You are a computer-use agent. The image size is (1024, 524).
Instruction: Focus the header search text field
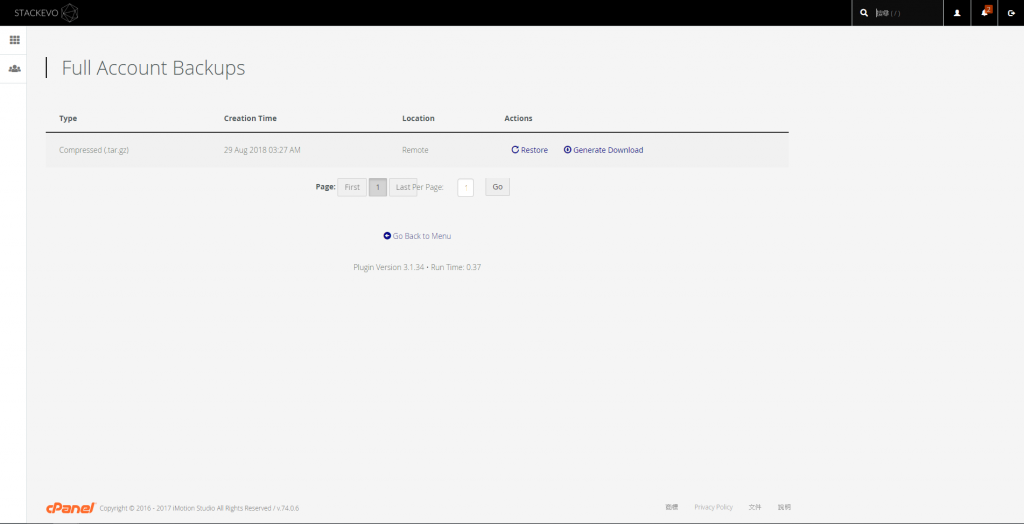coord(906,13)
